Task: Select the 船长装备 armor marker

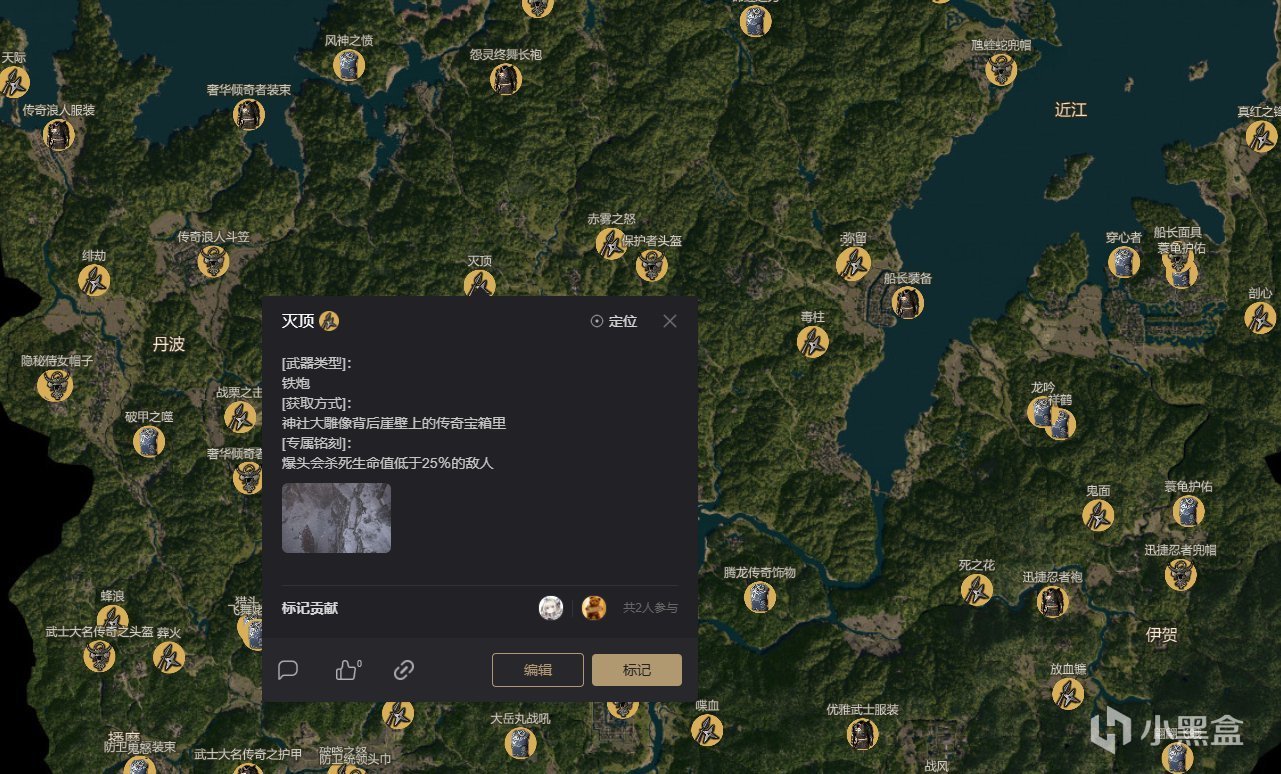Action: pos(907,302)
